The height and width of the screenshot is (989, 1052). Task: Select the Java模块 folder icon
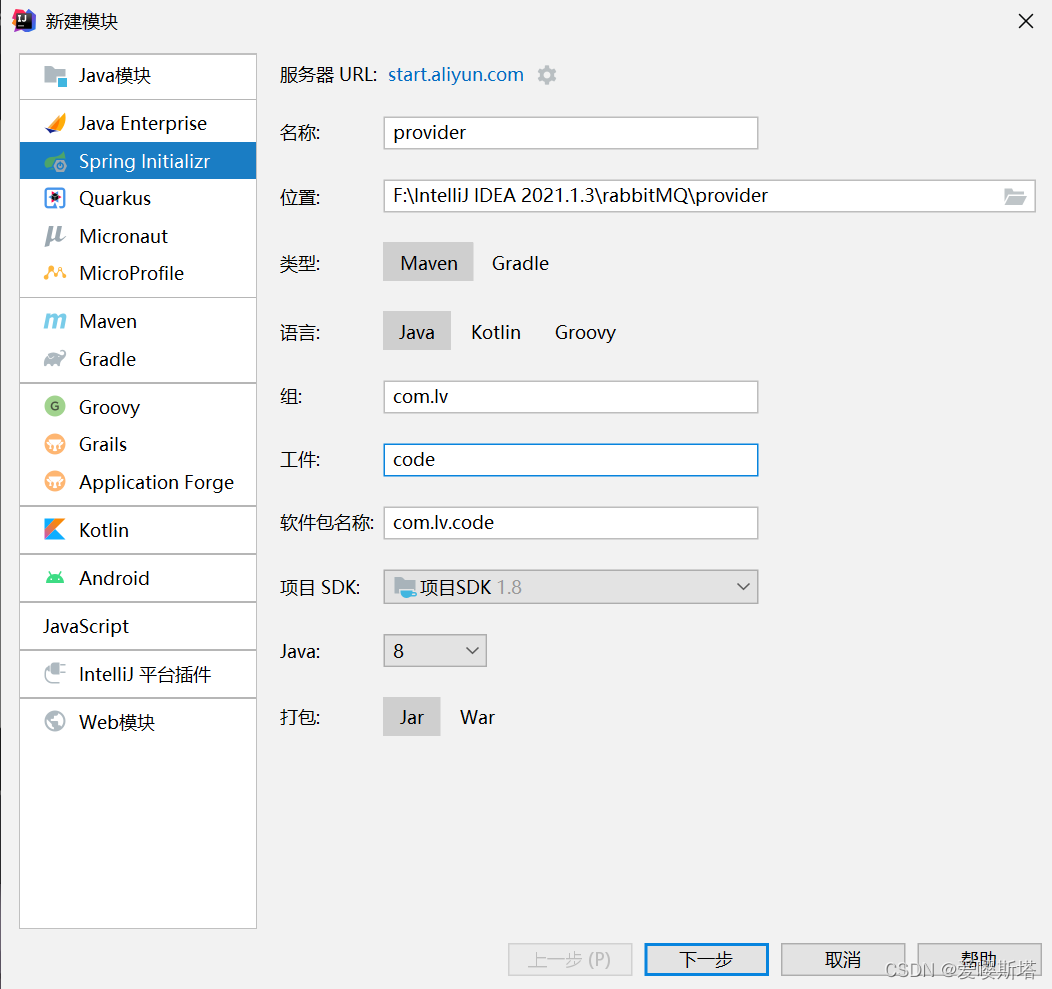coord(55,76)
